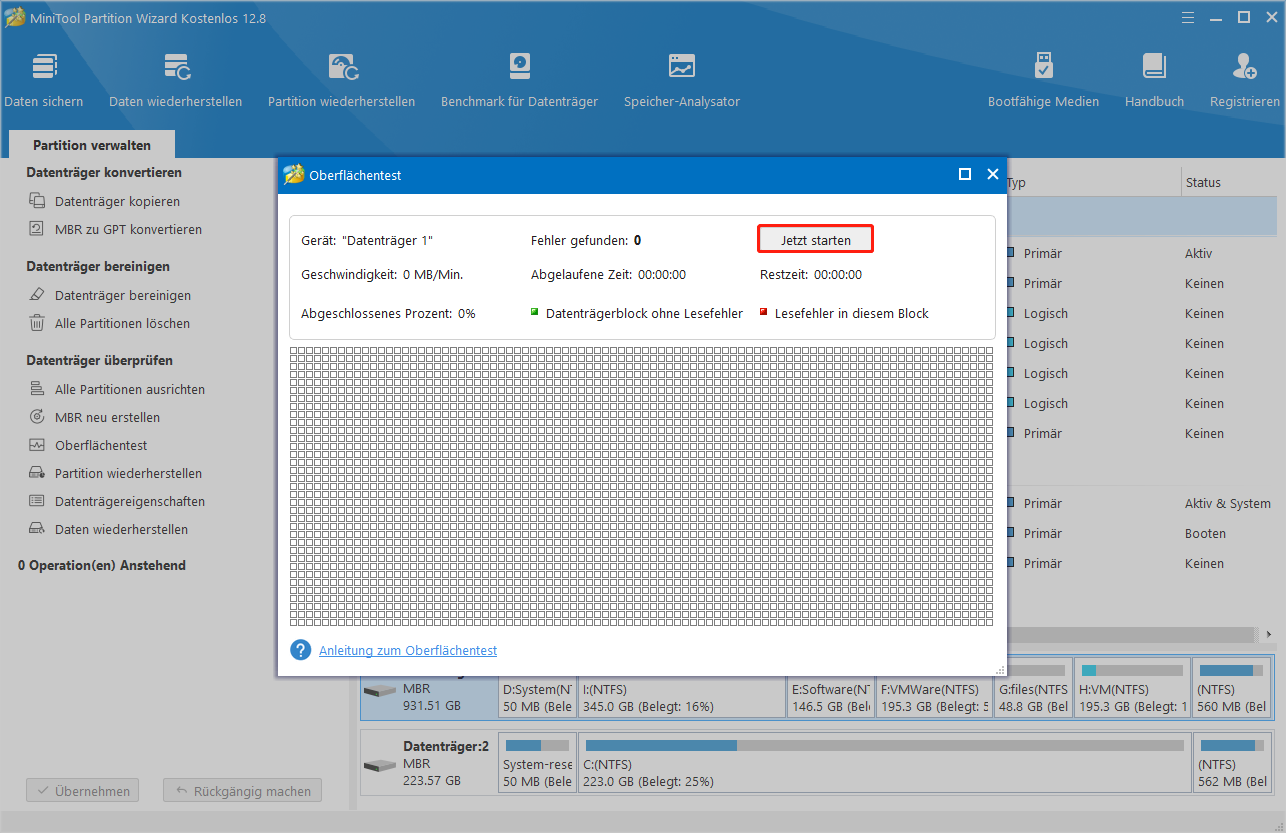Switch to Partition verwalten tab
Viewport: 1286px width, 833px height.
click(92, 145)
